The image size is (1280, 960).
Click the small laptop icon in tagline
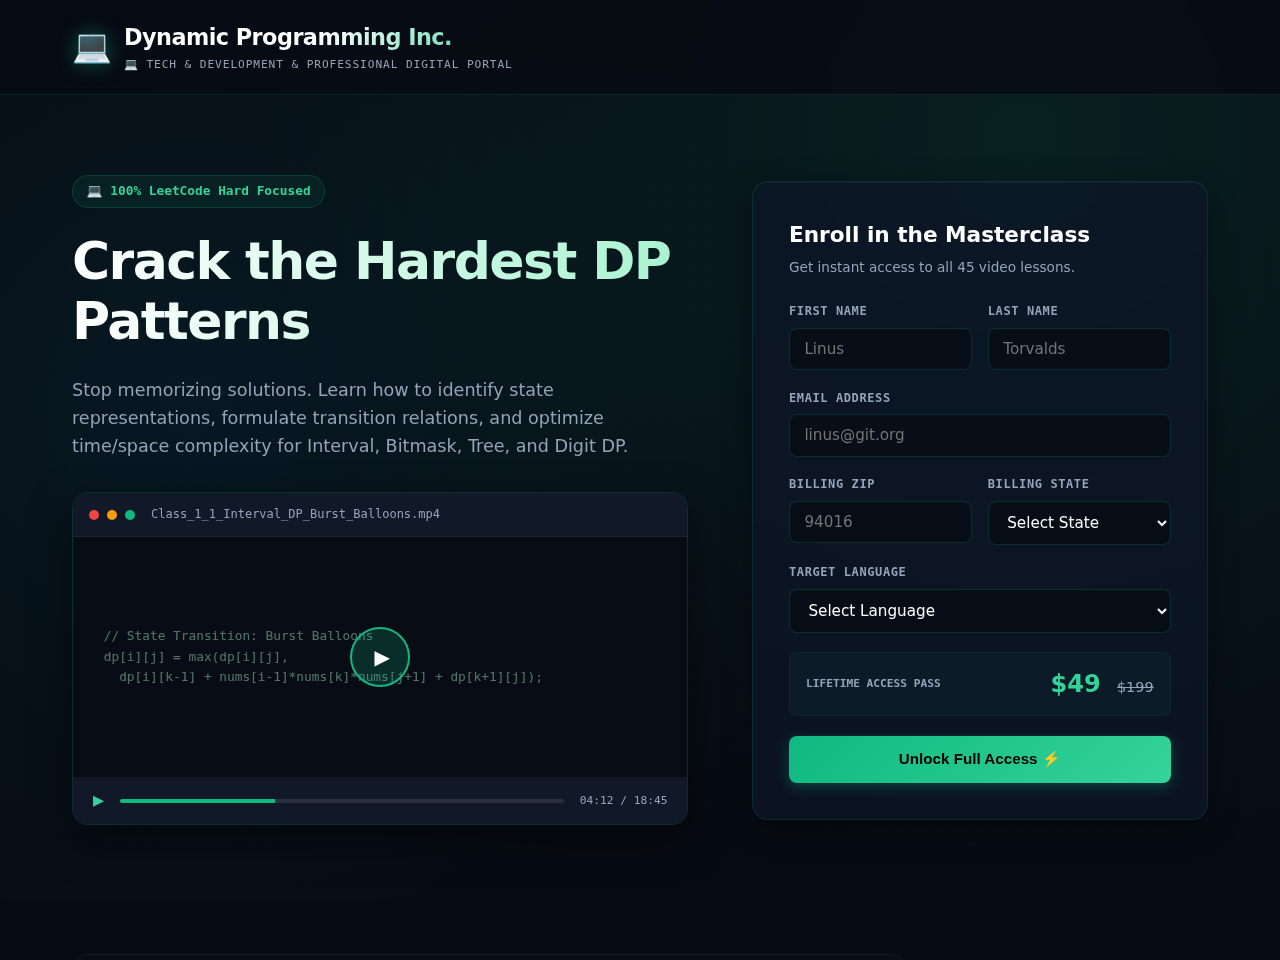[x=131, y=64]
